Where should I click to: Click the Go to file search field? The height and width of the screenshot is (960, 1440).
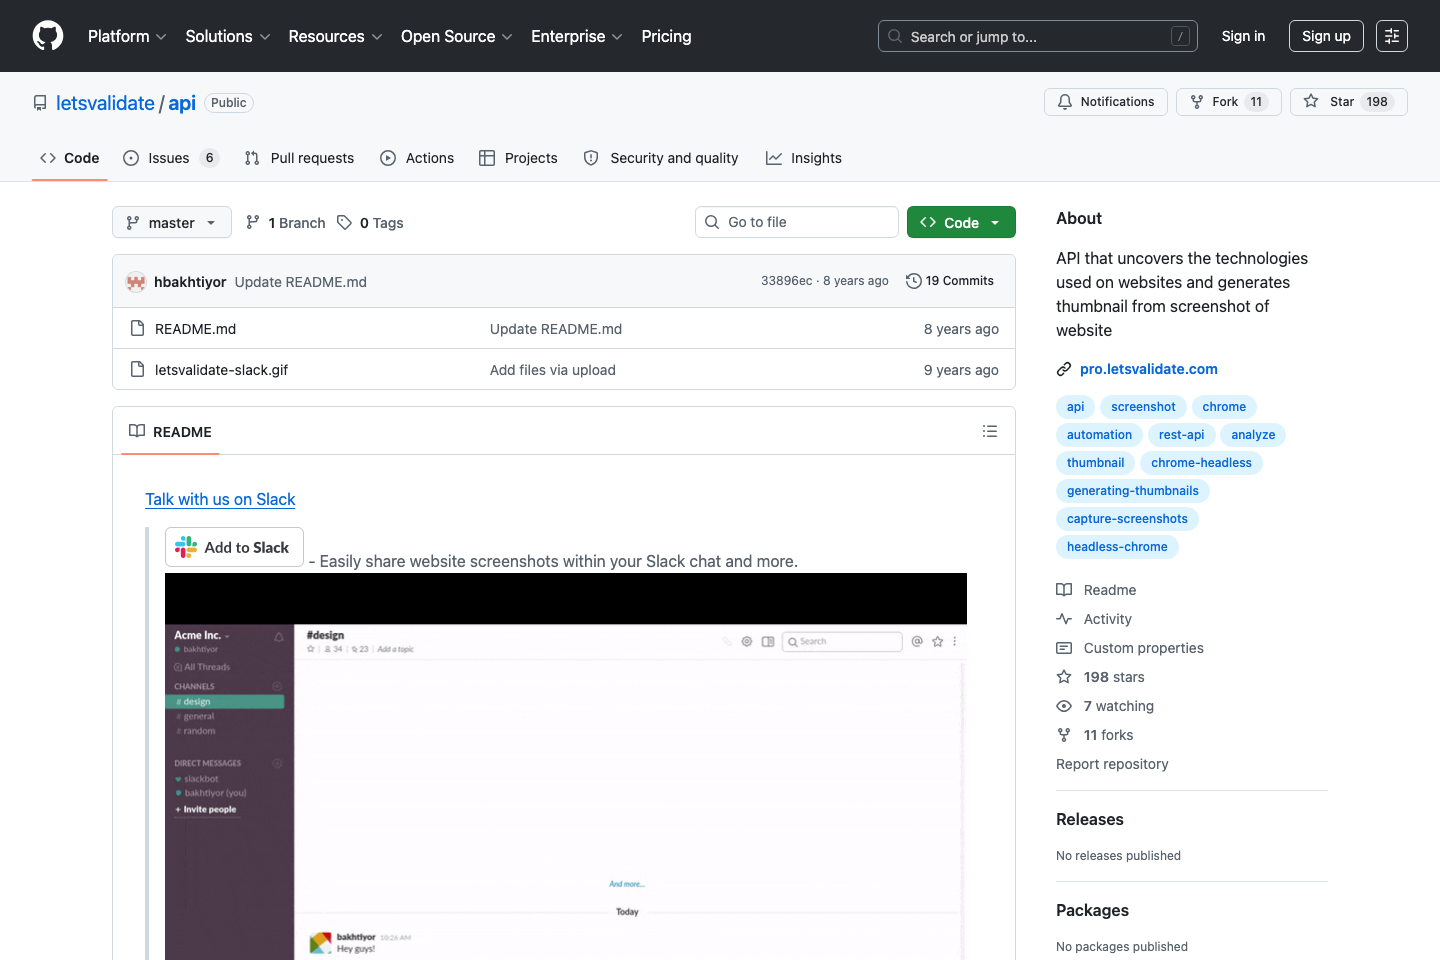point(796,221)
